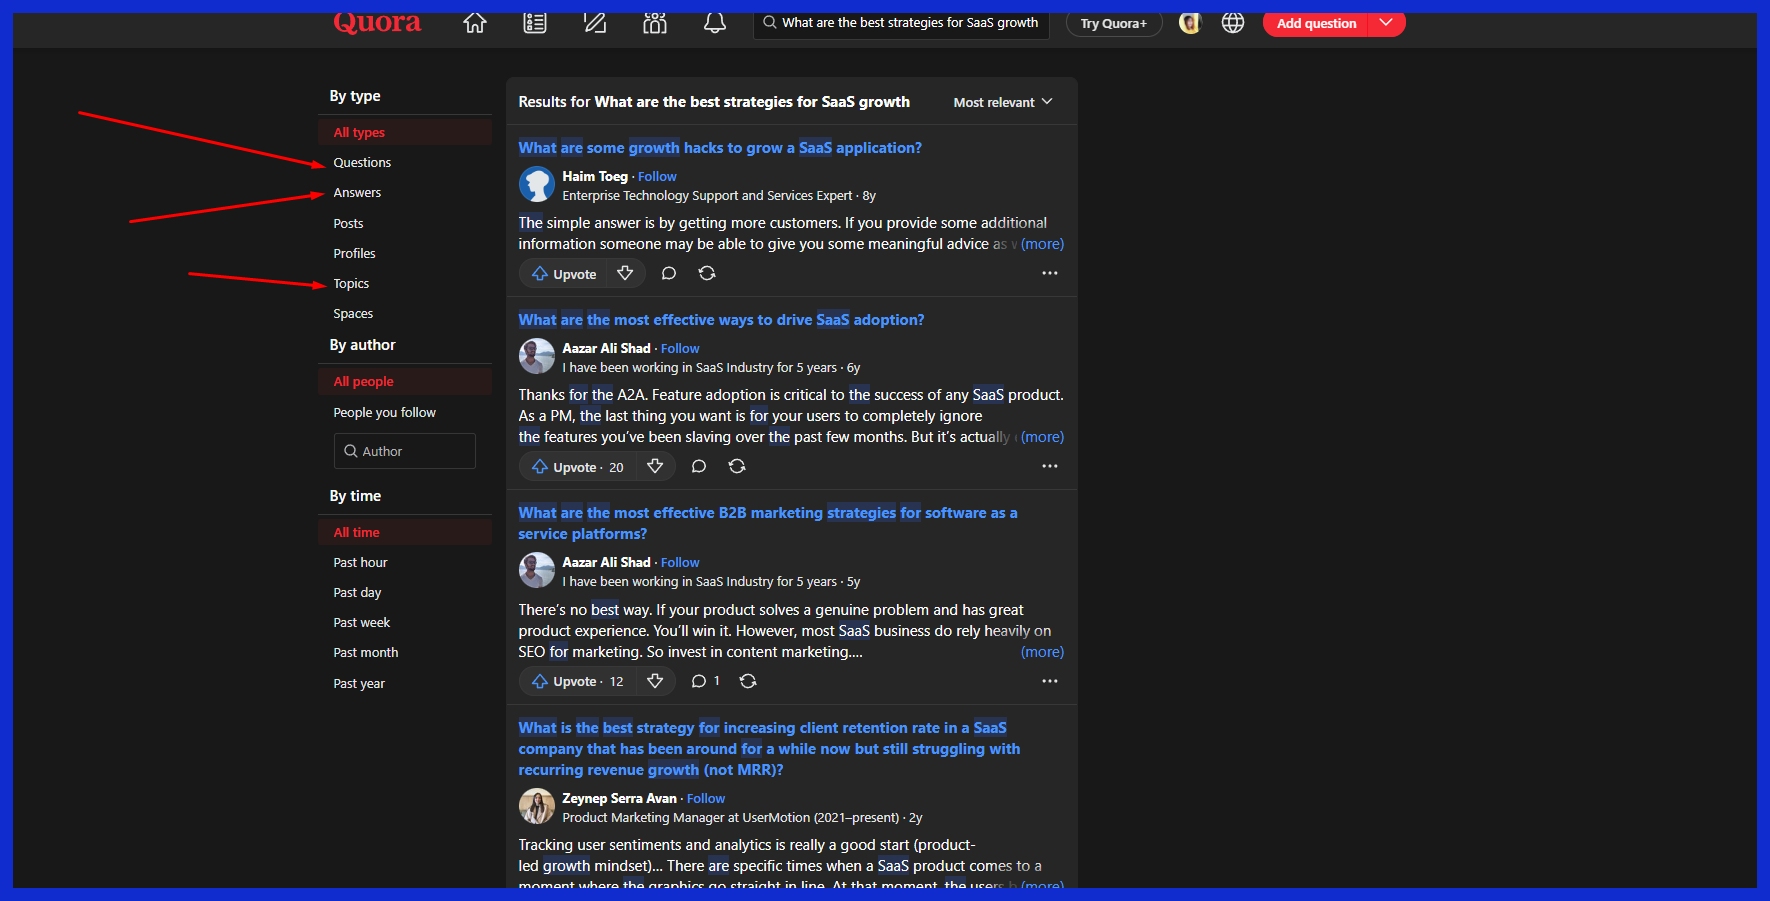Open the Following feed icon
Viewport: 1770px width, 901px height.
click(x=535, y=23)
